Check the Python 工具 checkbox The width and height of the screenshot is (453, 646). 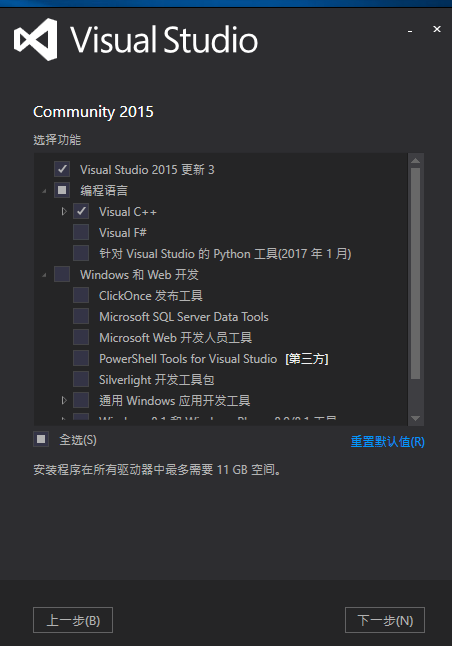[81, 253]
